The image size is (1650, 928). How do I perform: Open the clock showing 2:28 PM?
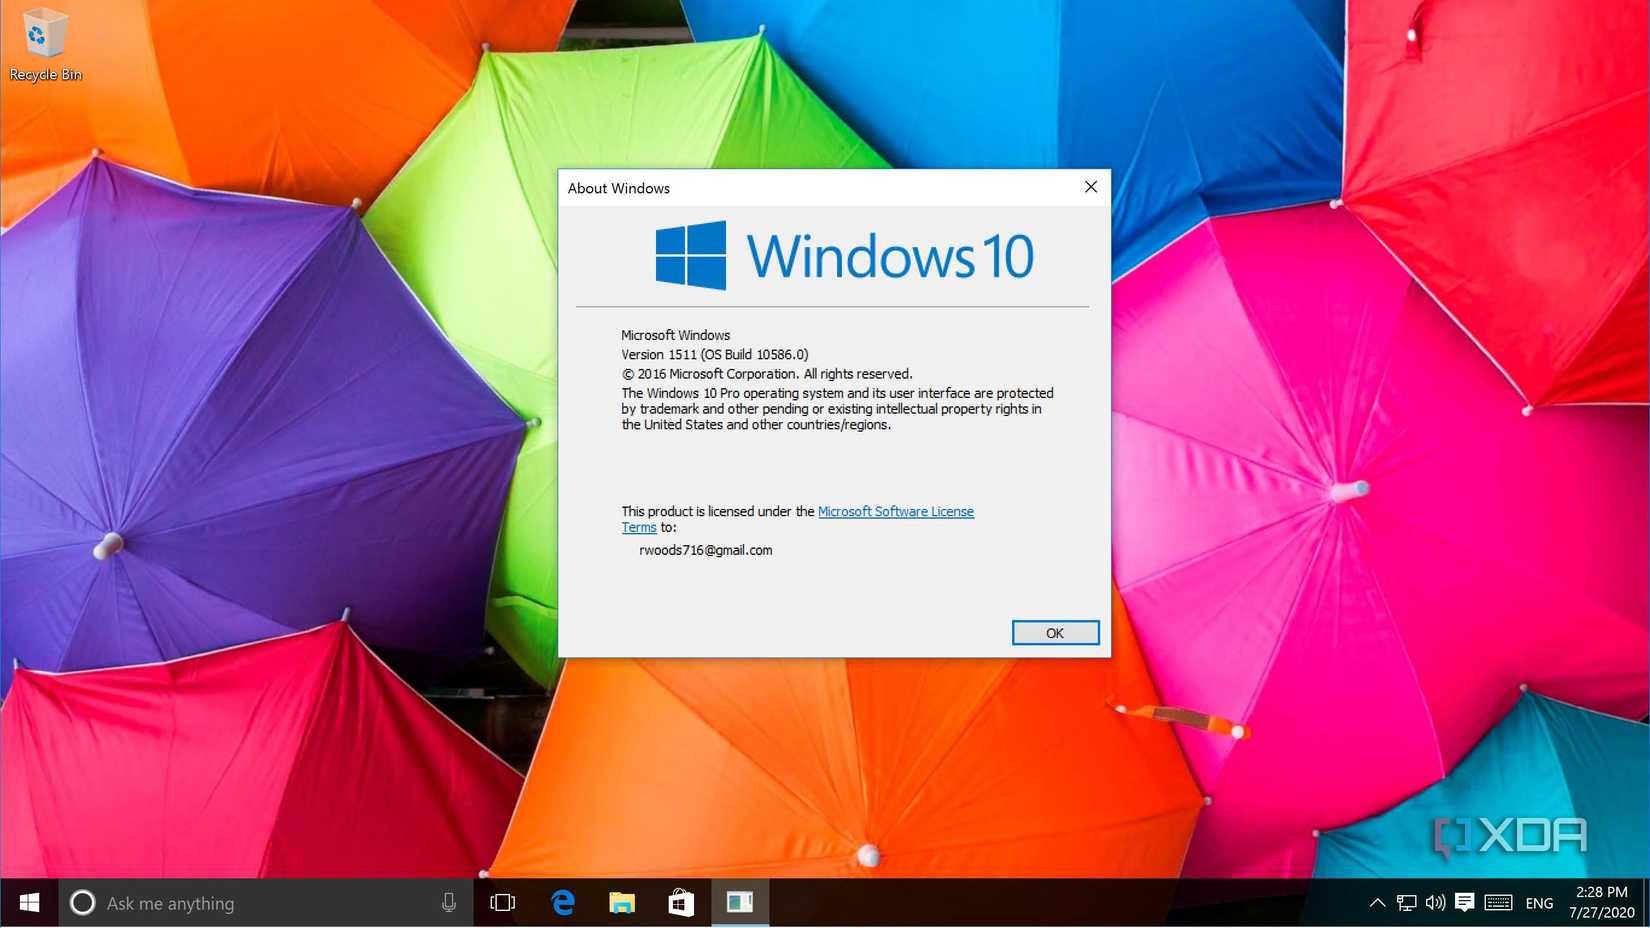point(1602,903)
